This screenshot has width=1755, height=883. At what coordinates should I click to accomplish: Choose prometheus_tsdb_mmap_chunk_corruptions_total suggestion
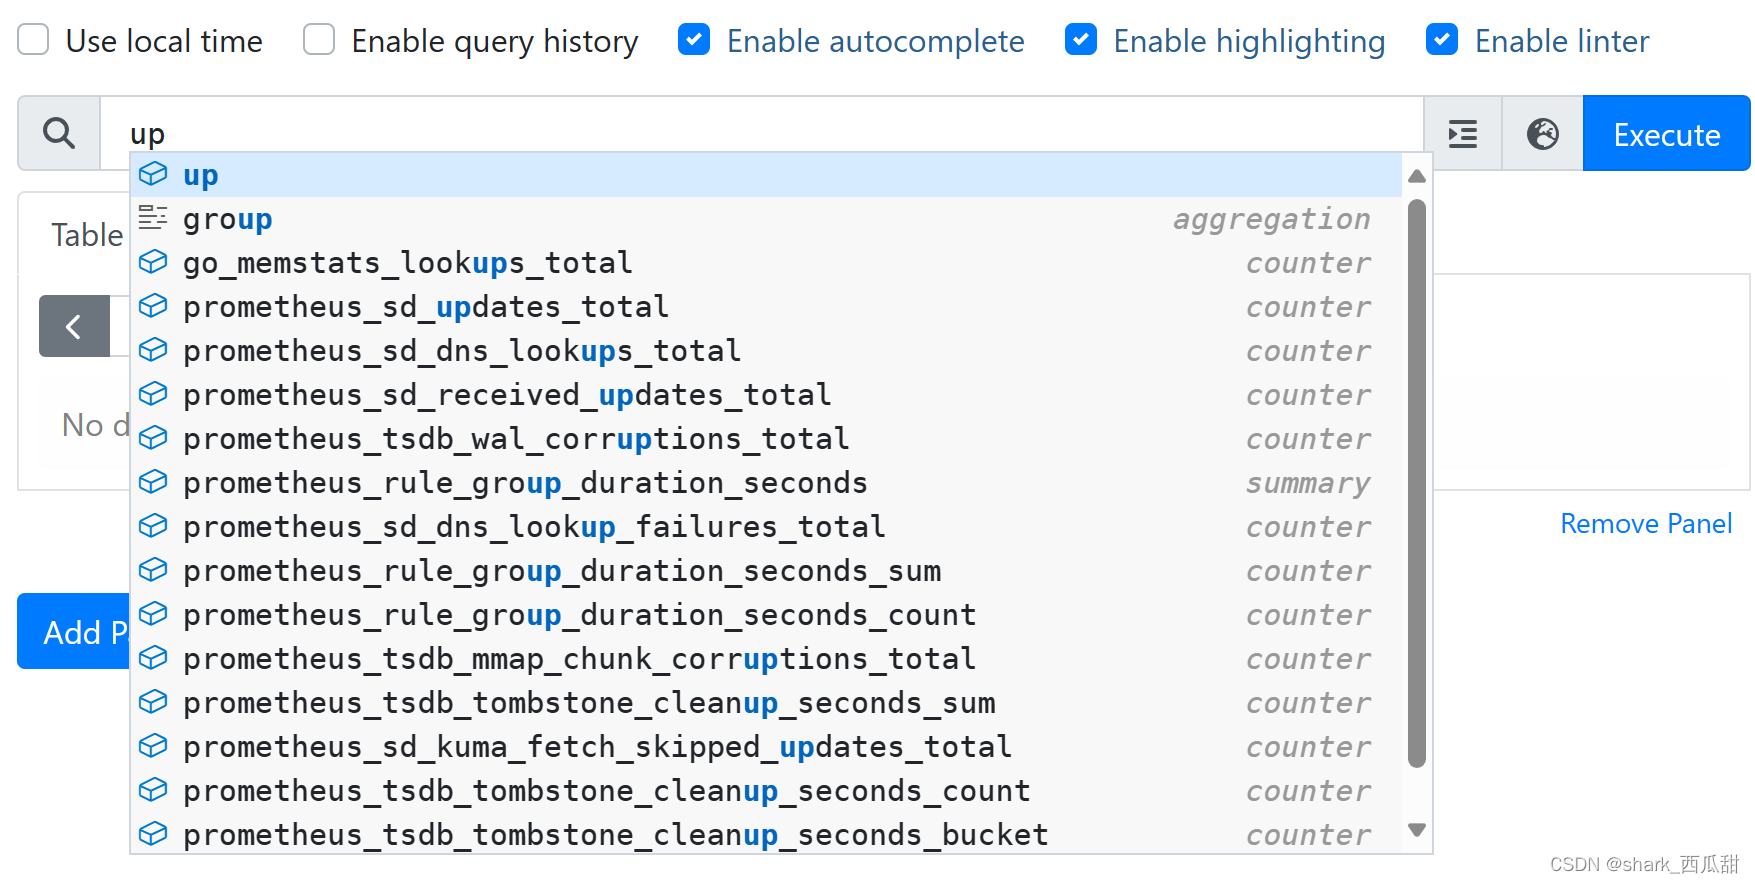pos(766,659)
